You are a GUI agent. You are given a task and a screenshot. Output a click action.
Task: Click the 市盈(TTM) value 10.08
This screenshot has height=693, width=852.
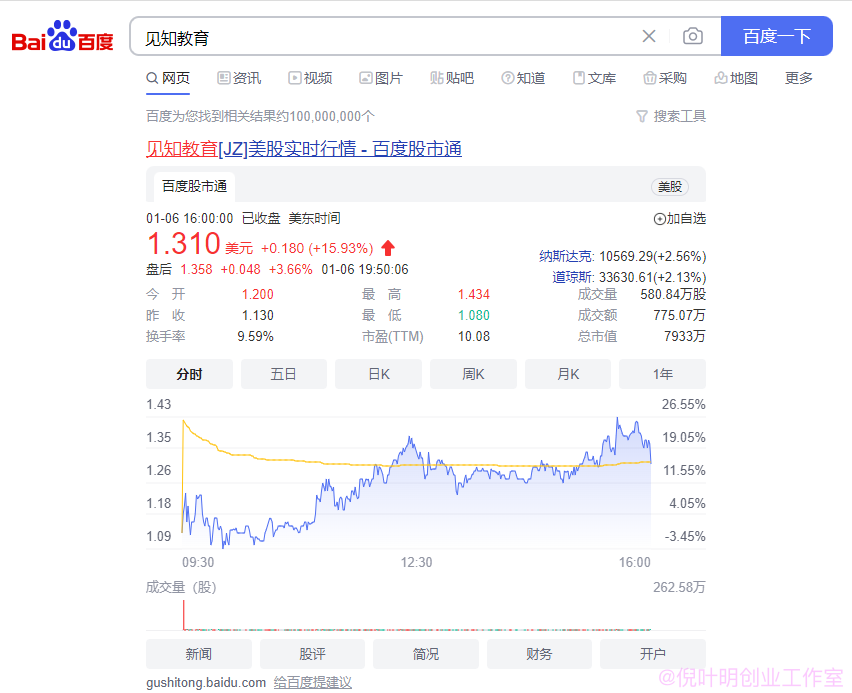coord(474,336)
